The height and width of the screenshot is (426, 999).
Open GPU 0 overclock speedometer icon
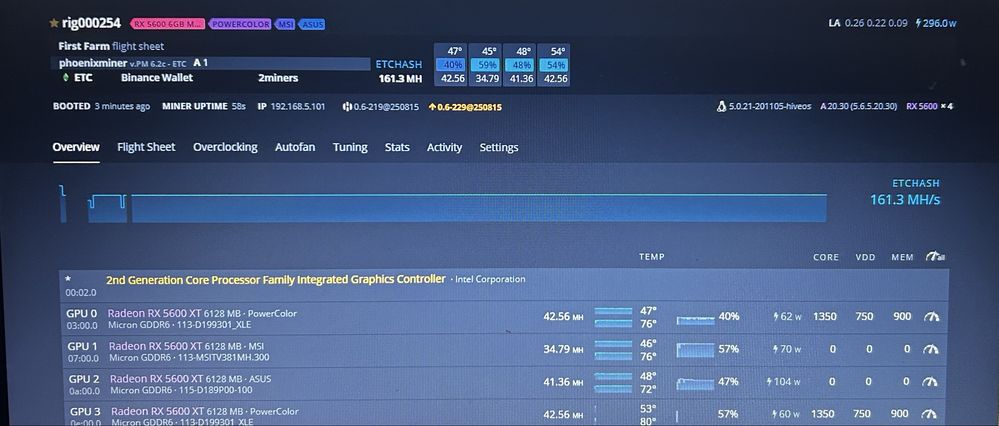(931, 316)
